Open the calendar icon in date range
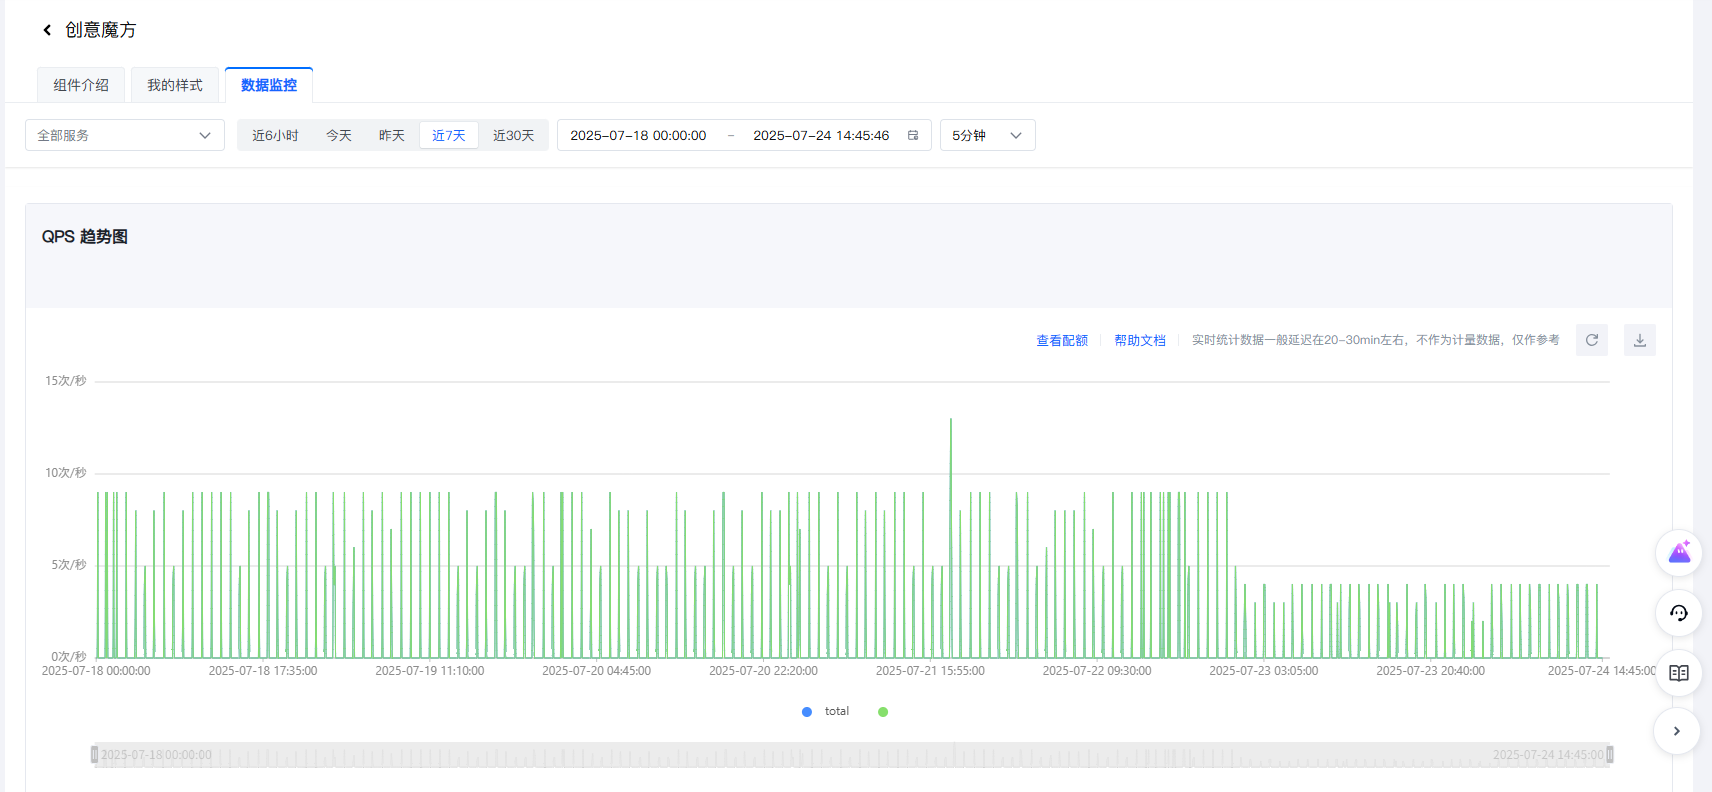Screen dimensions: 1712x792 pos(913,135)
